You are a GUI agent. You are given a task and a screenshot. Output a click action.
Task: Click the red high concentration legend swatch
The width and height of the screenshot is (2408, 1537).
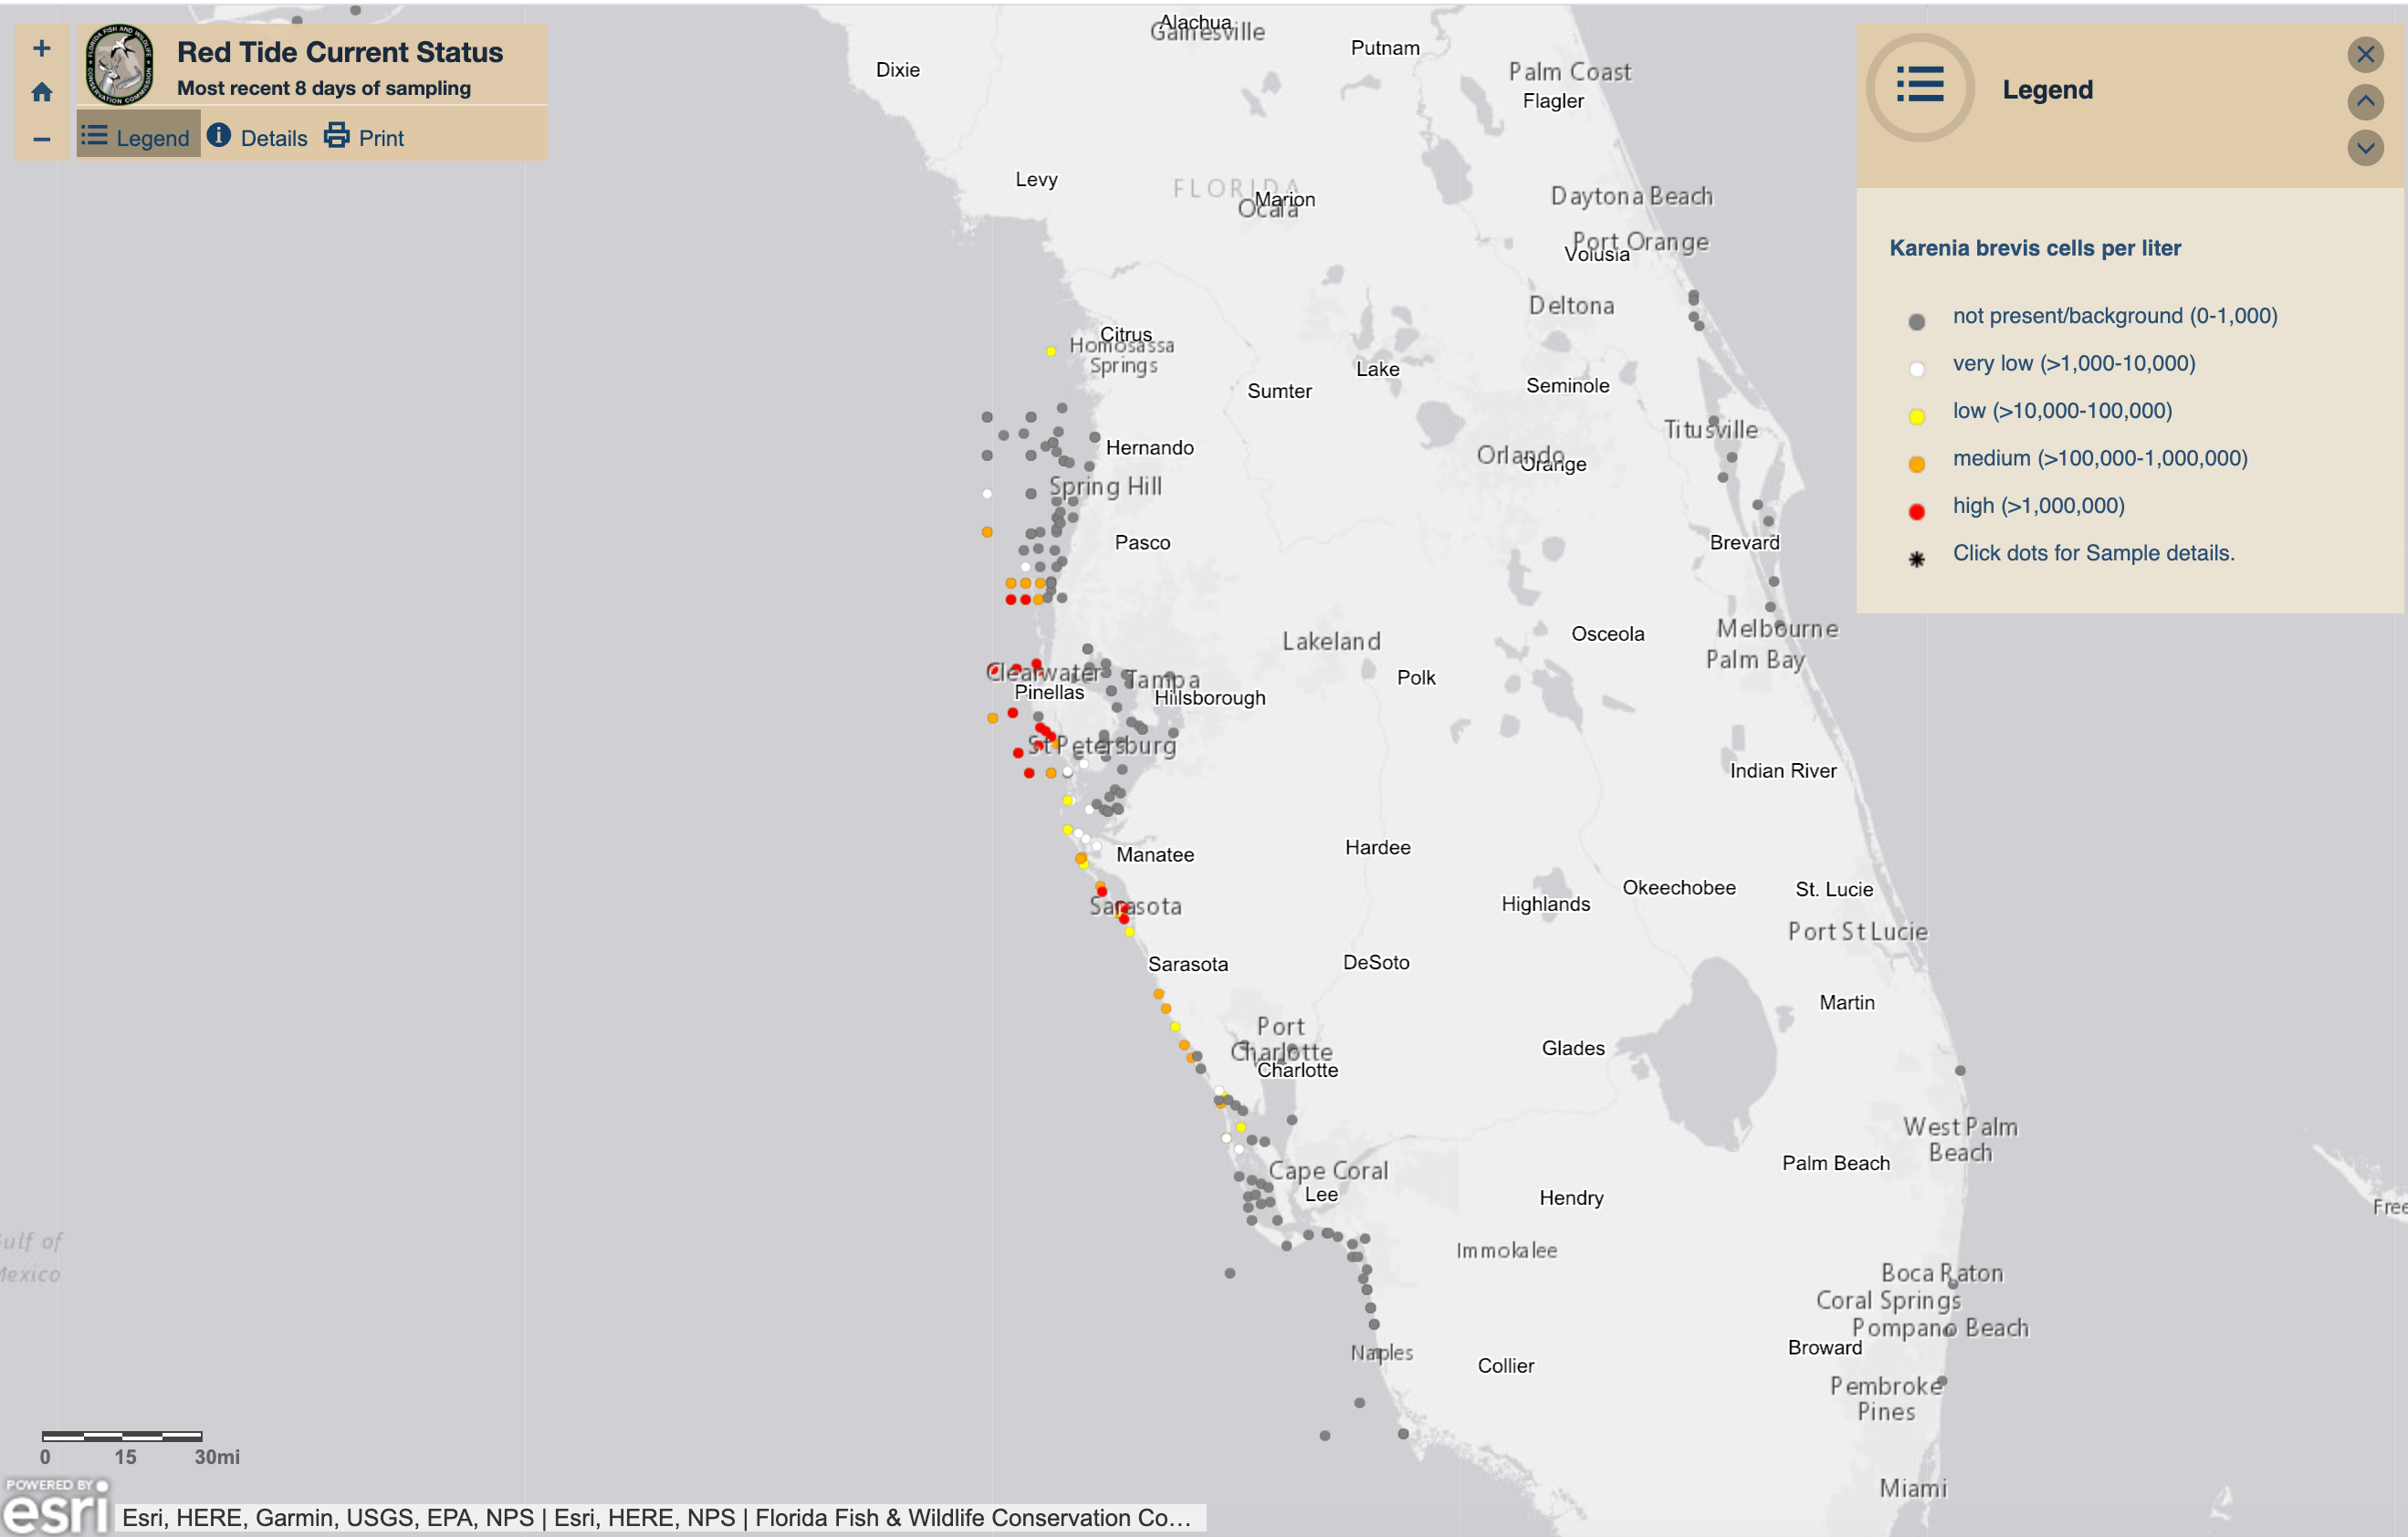[x=1916, y=511]
